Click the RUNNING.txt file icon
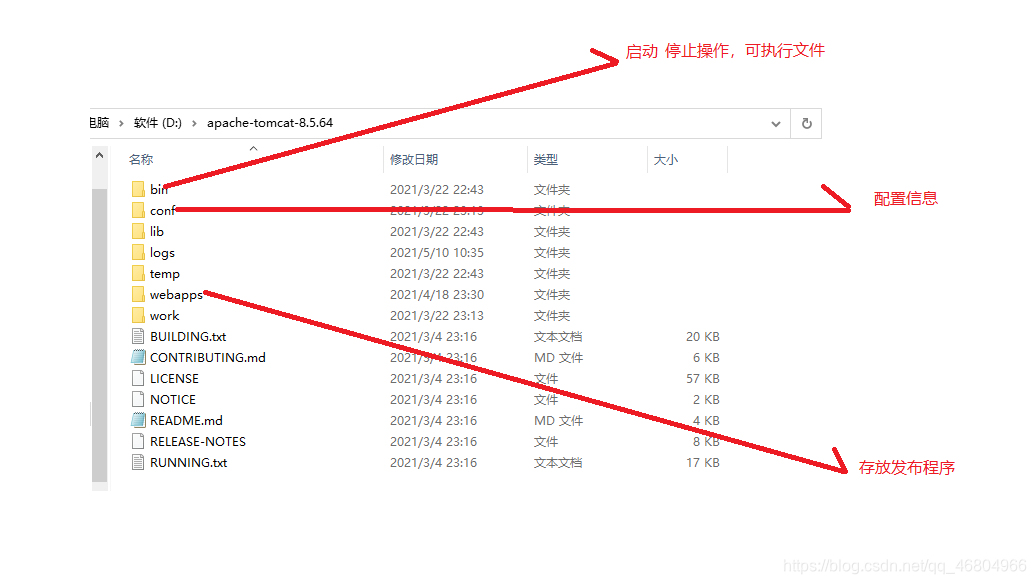 click(138, 462)
